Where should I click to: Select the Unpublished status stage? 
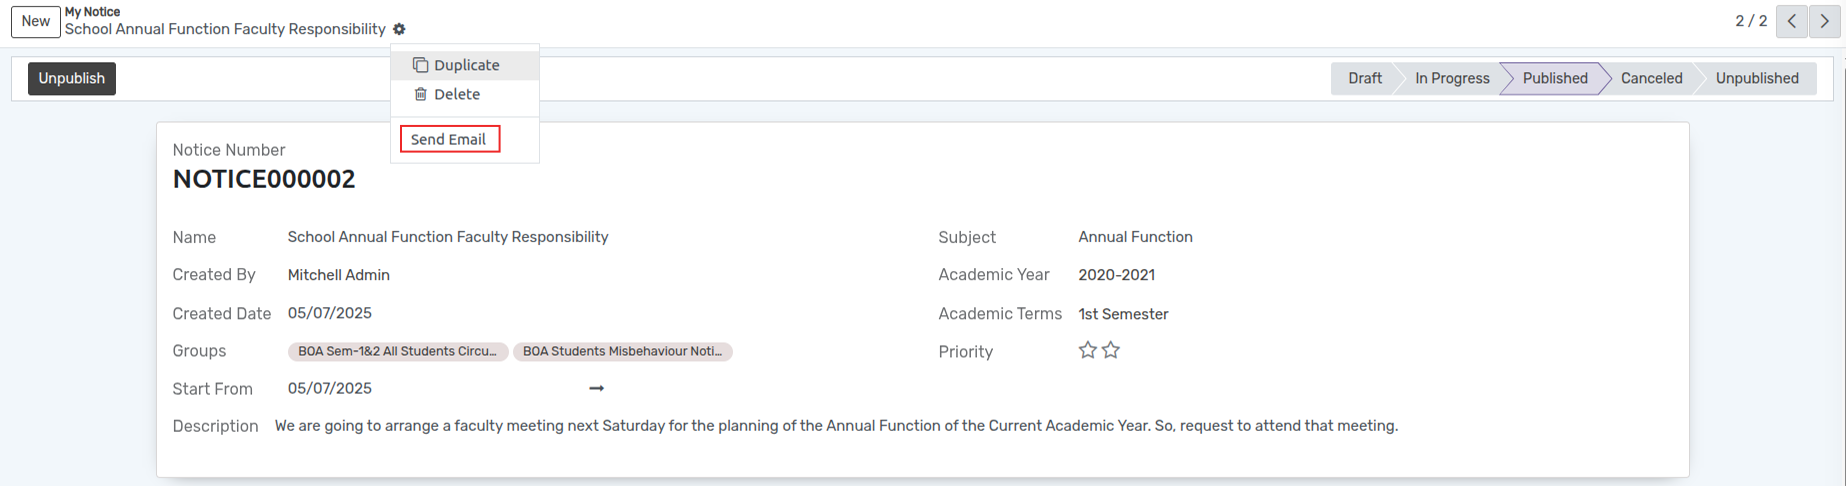click(x=1757, y=78)
